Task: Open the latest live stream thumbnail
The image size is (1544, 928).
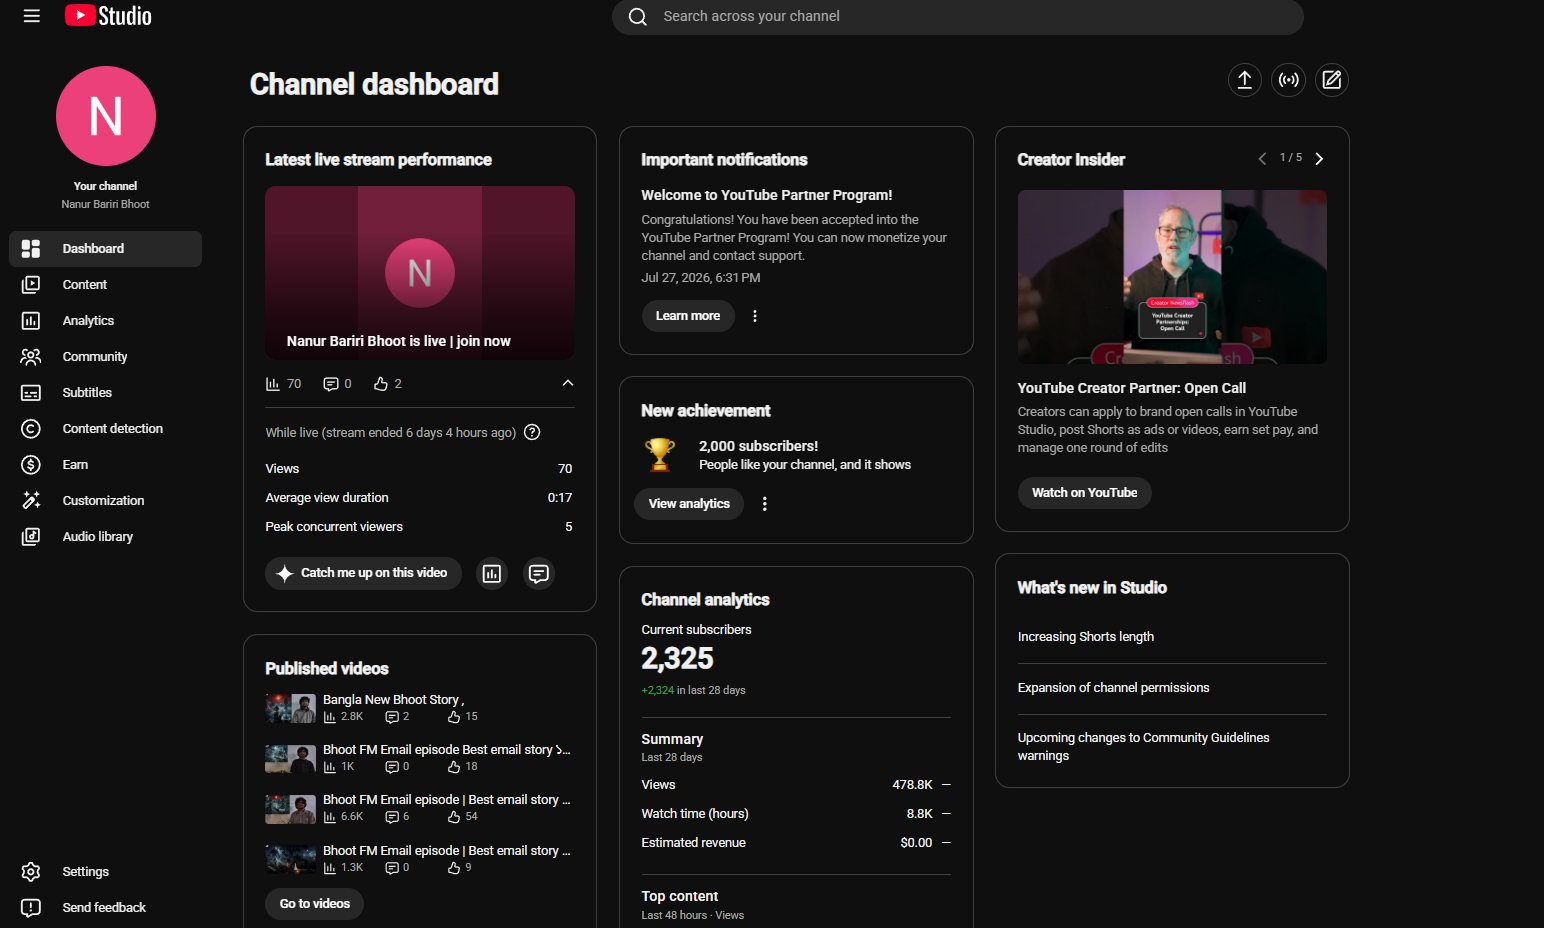Action: pyautogui.click(x=420, y=273)
